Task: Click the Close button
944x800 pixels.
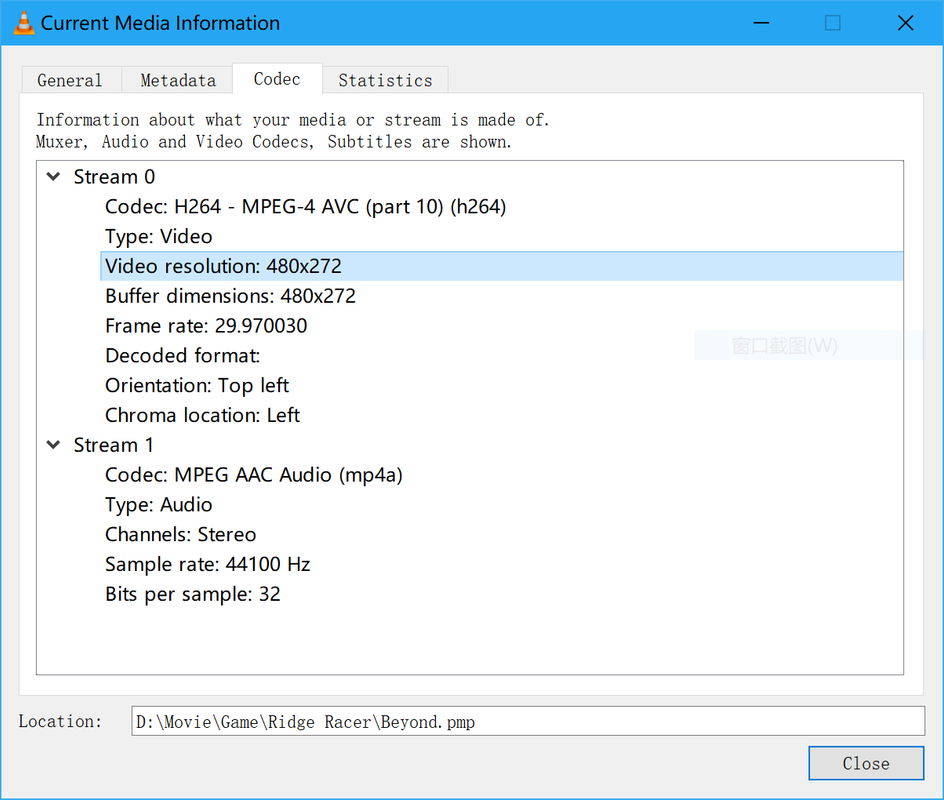Action: (x=866, y=763)
